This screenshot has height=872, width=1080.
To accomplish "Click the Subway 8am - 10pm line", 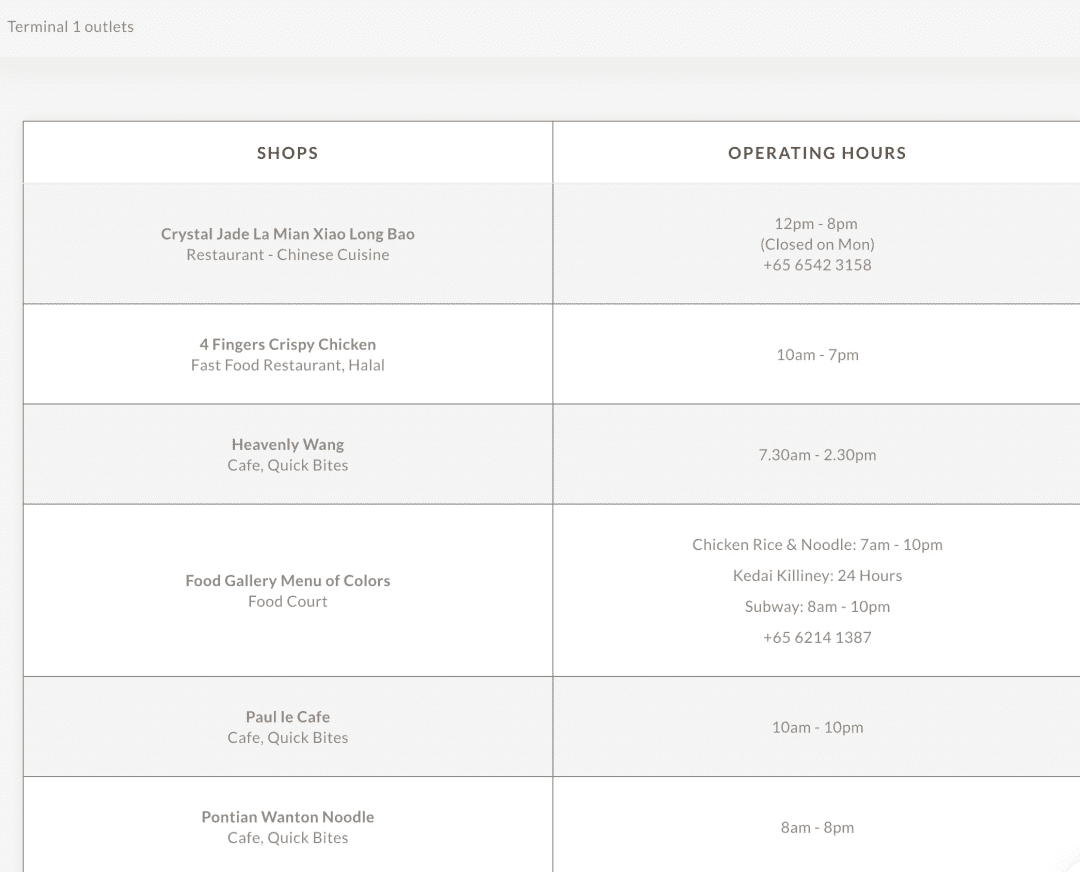I will point(817,607).
